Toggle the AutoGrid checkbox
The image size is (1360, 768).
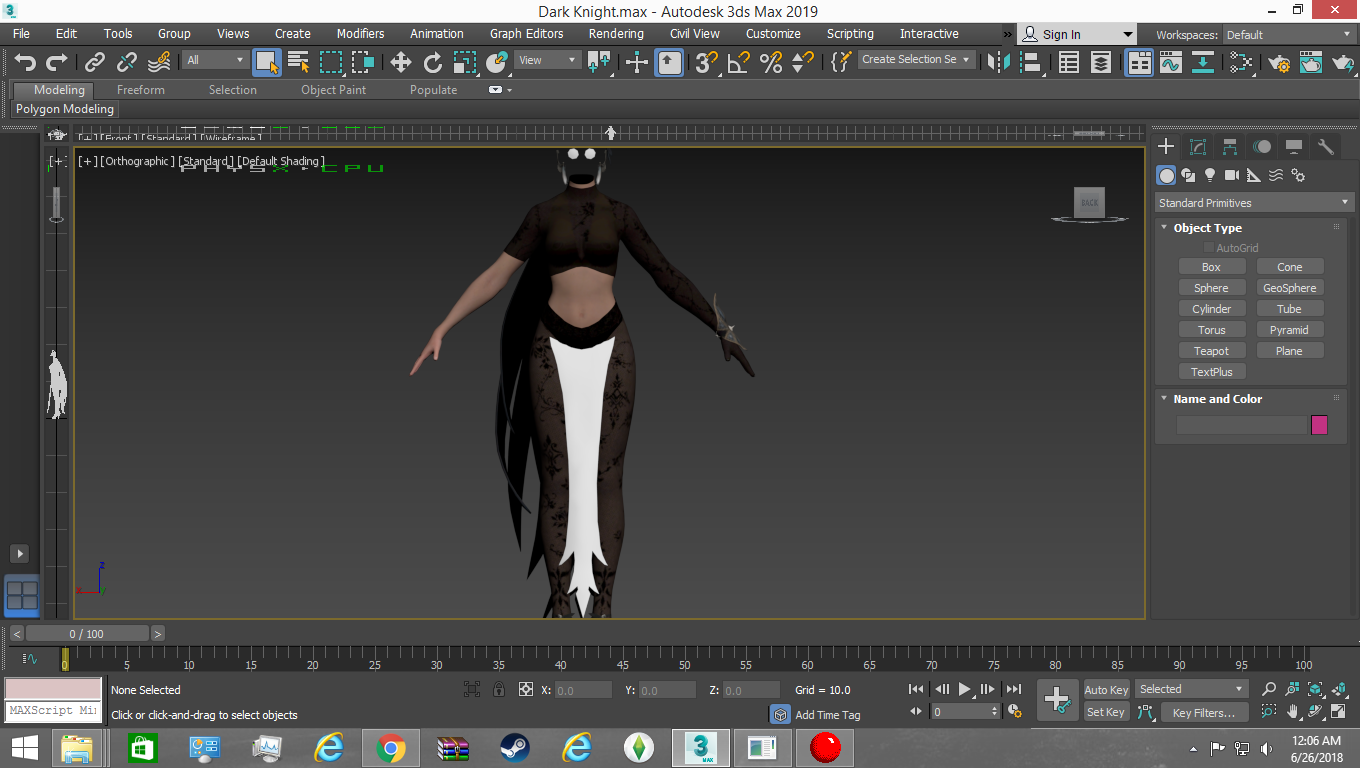tap(1208, 247)
